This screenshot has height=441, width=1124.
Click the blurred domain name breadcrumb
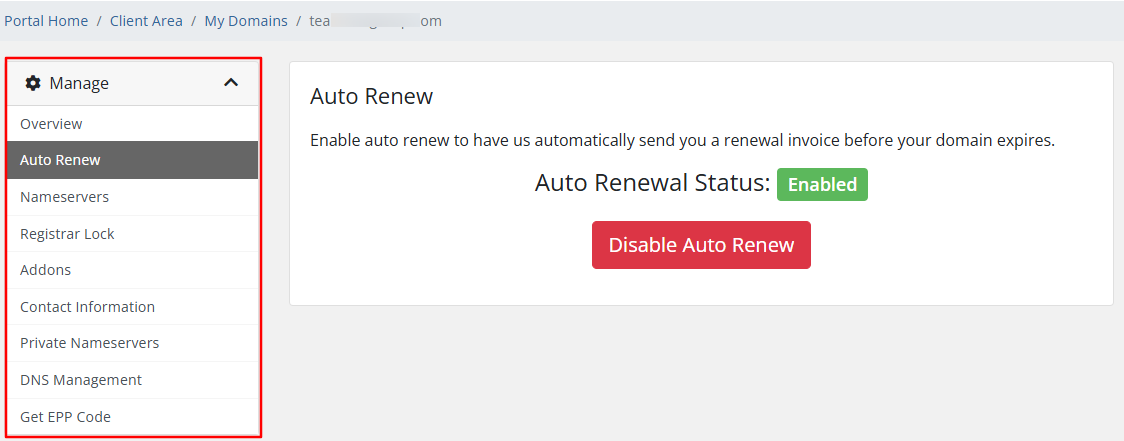(x=375, y=21)
